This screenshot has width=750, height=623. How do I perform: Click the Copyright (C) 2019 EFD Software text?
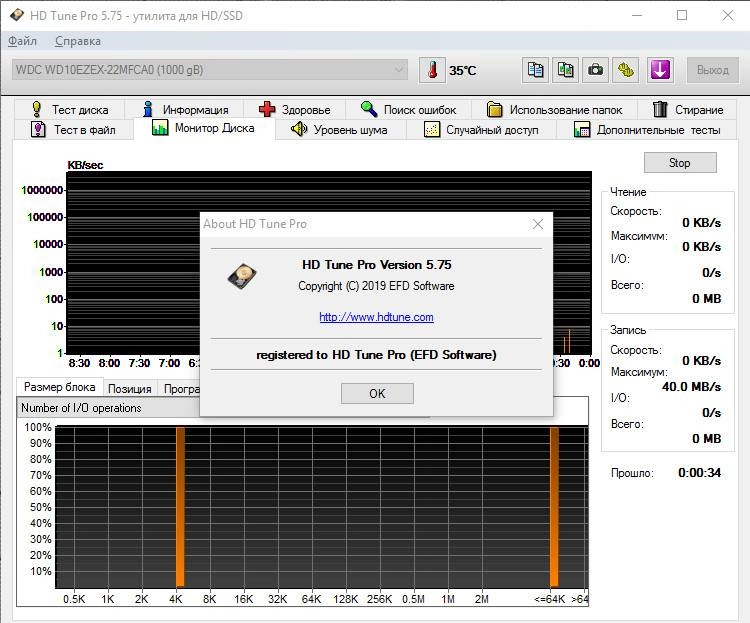pyautogui.click(x=376, y=286)
